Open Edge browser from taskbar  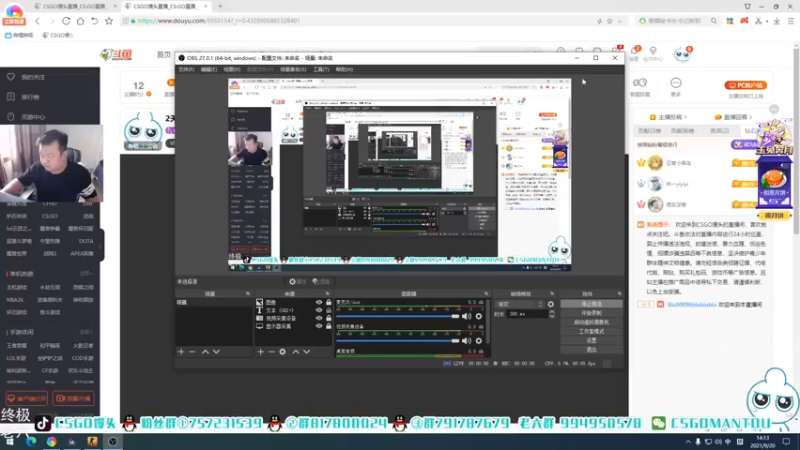click(31, 442)
